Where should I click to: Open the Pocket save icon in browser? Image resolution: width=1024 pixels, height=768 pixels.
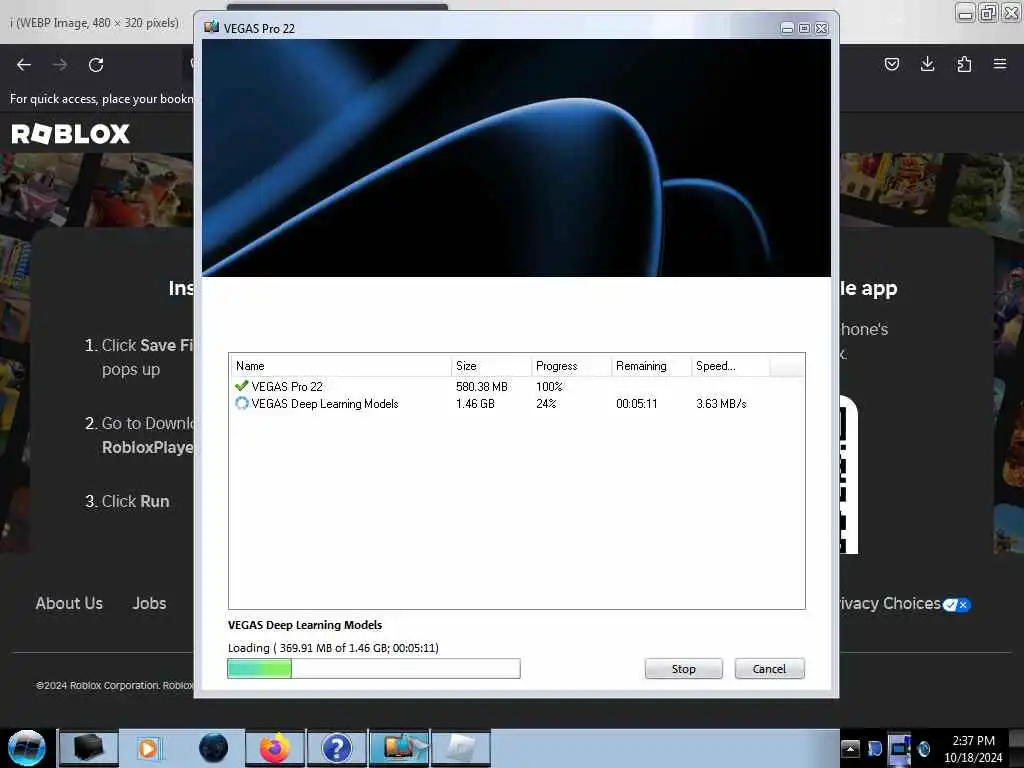891,64
